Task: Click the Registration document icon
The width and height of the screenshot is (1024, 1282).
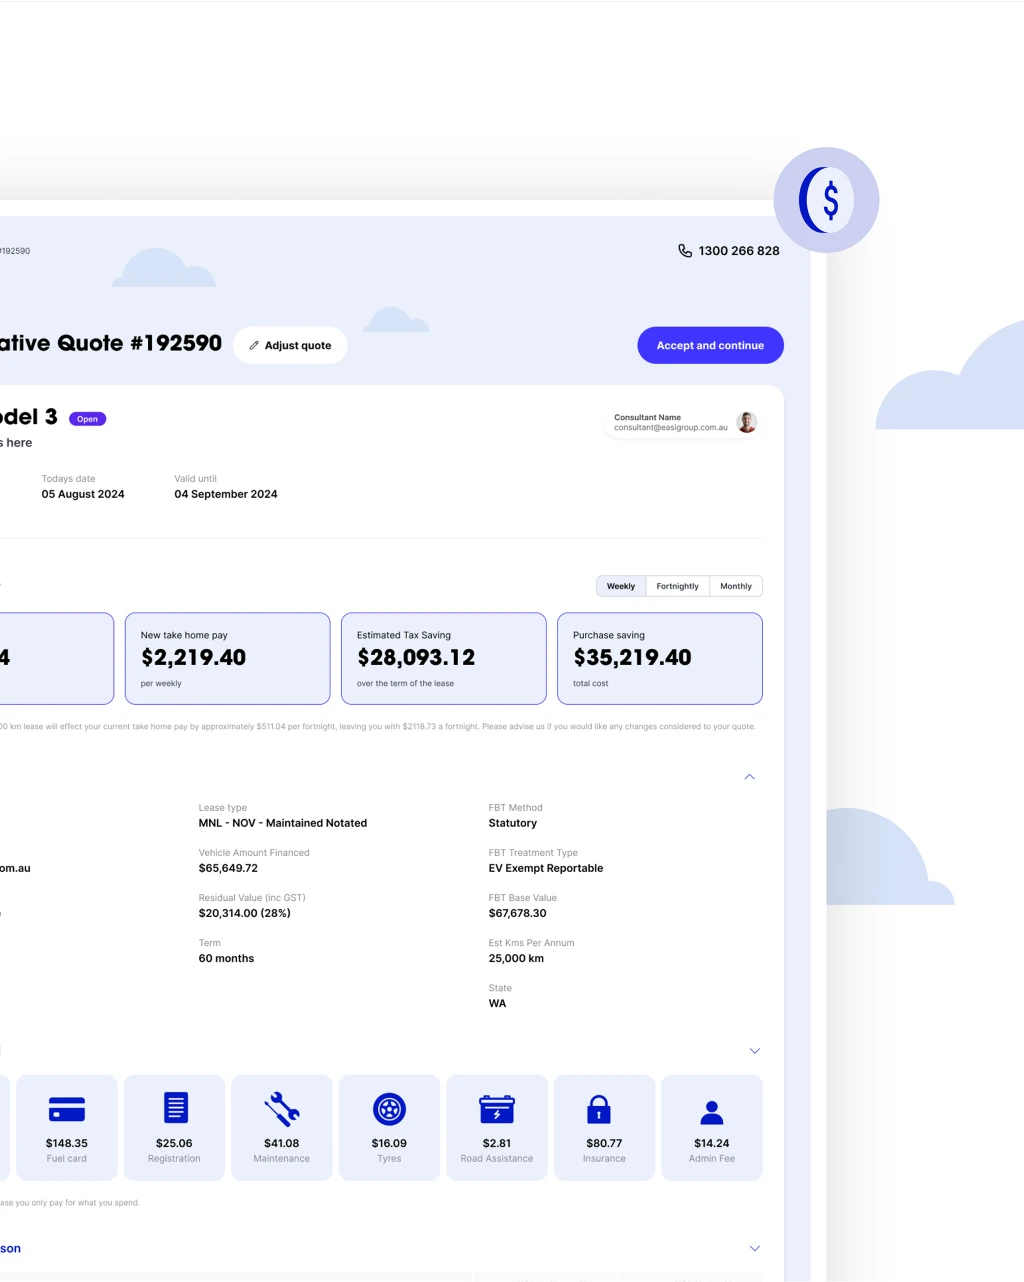Action: (x=175, y=1108)
